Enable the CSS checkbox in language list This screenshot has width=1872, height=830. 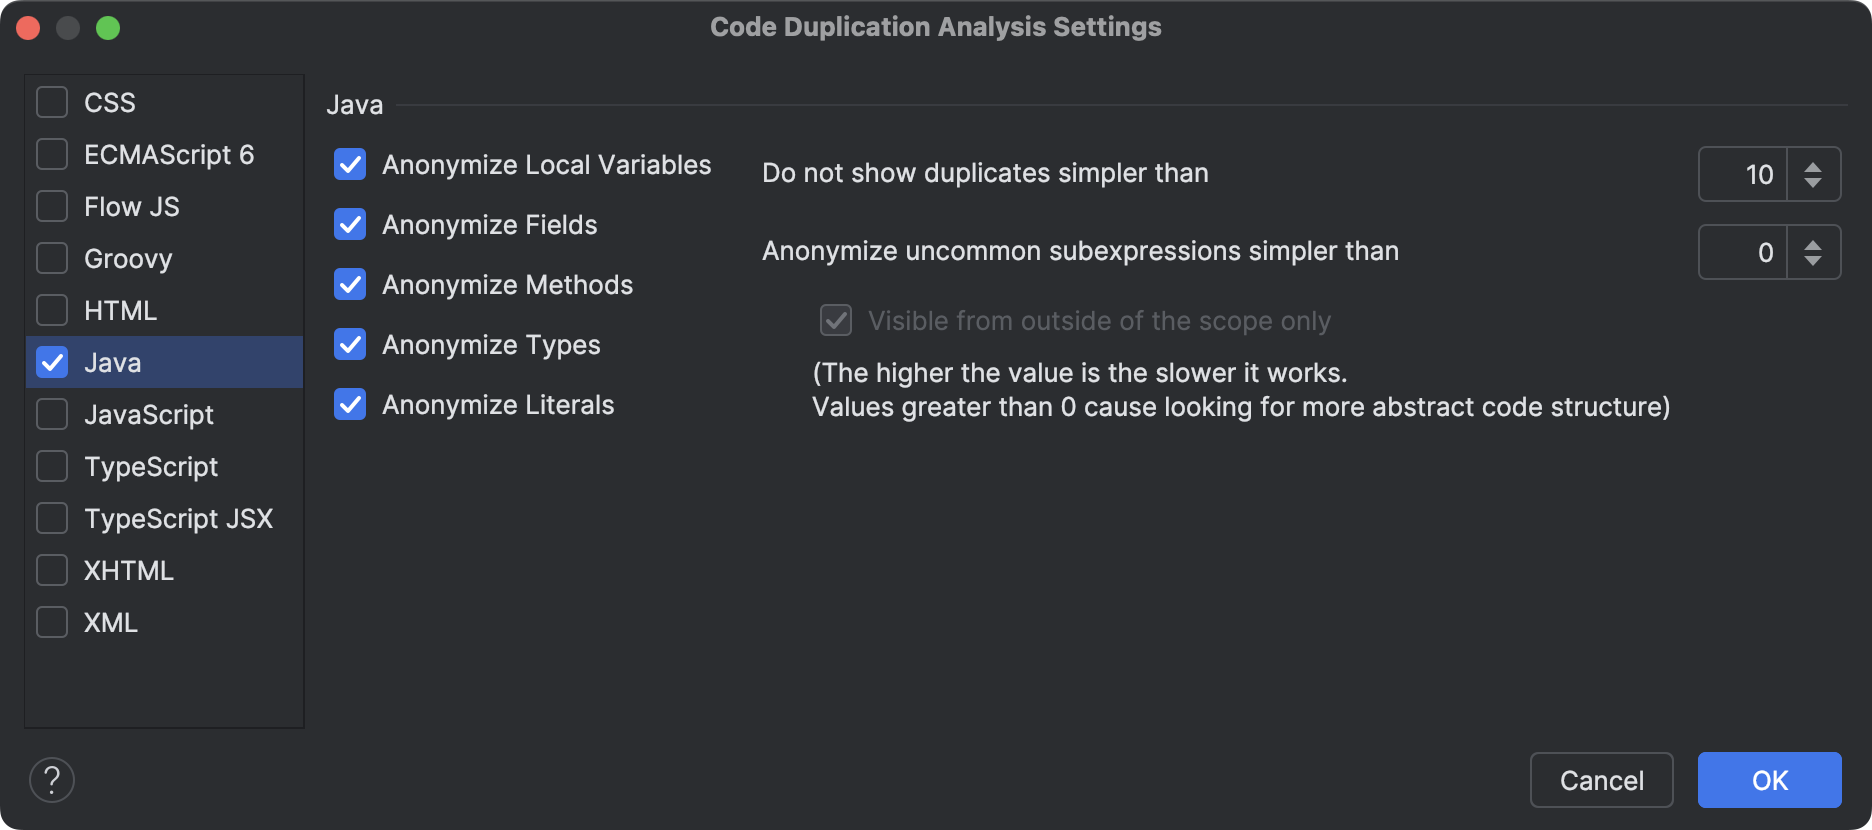51,101
